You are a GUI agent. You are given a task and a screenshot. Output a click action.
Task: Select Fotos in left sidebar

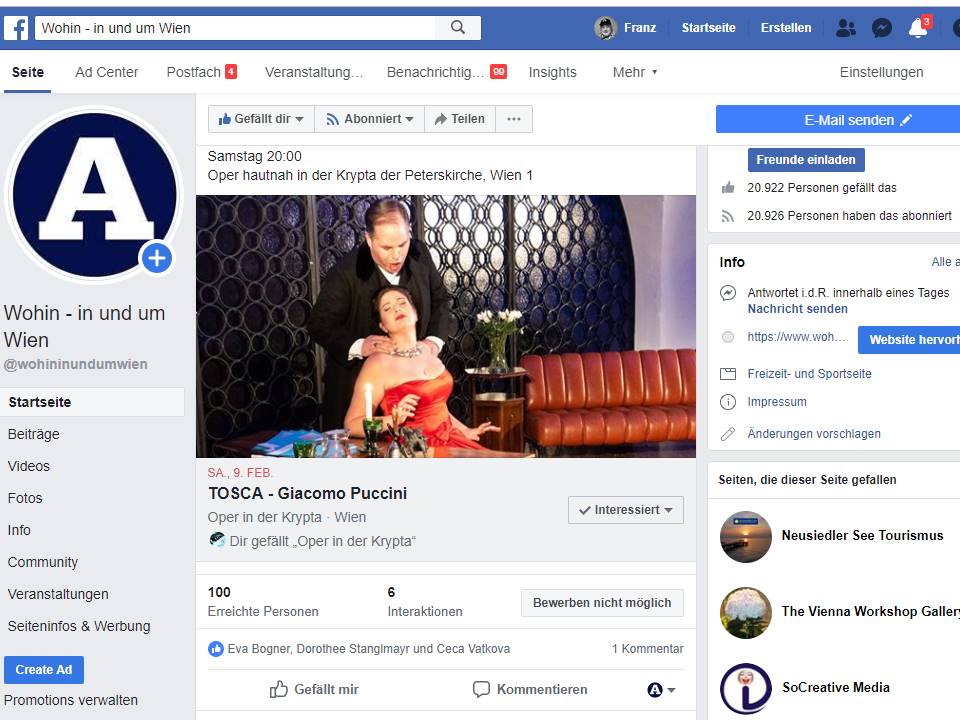coord(25,498)
